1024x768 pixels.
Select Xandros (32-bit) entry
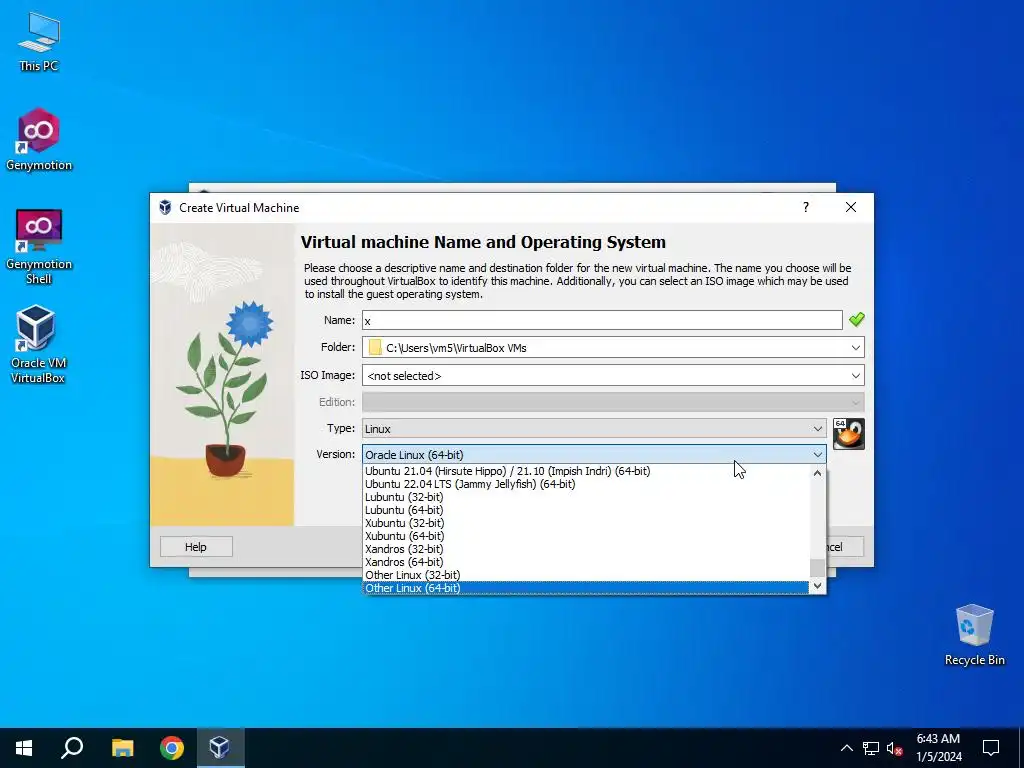point(586,549)
